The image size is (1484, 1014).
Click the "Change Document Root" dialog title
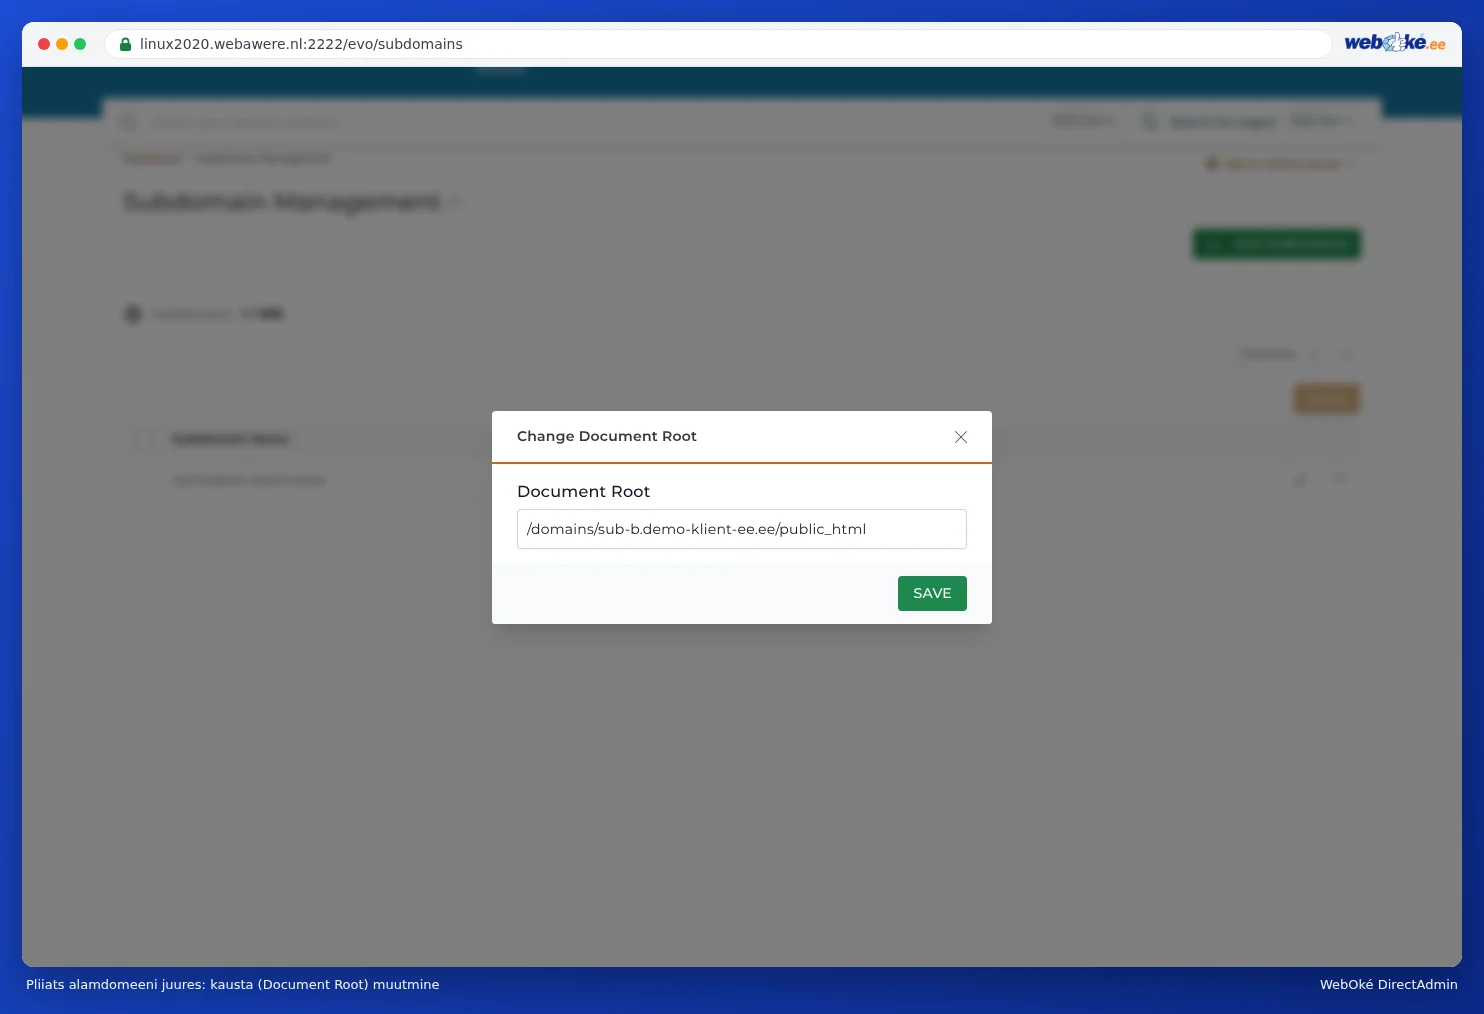[607, 436]
